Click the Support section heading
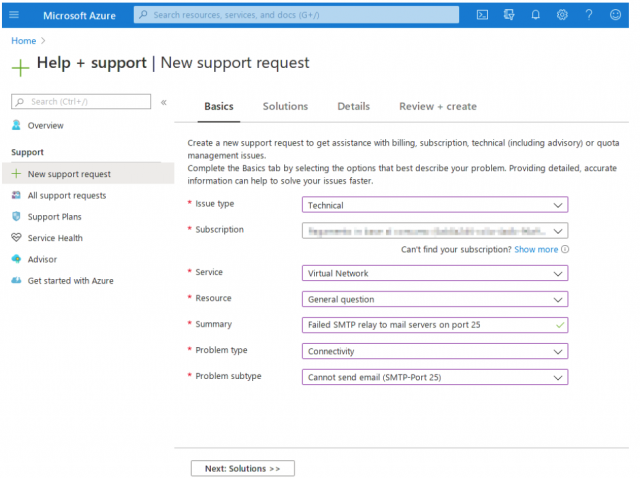This screenshot has height=479, width=640. tap(27, 152)
